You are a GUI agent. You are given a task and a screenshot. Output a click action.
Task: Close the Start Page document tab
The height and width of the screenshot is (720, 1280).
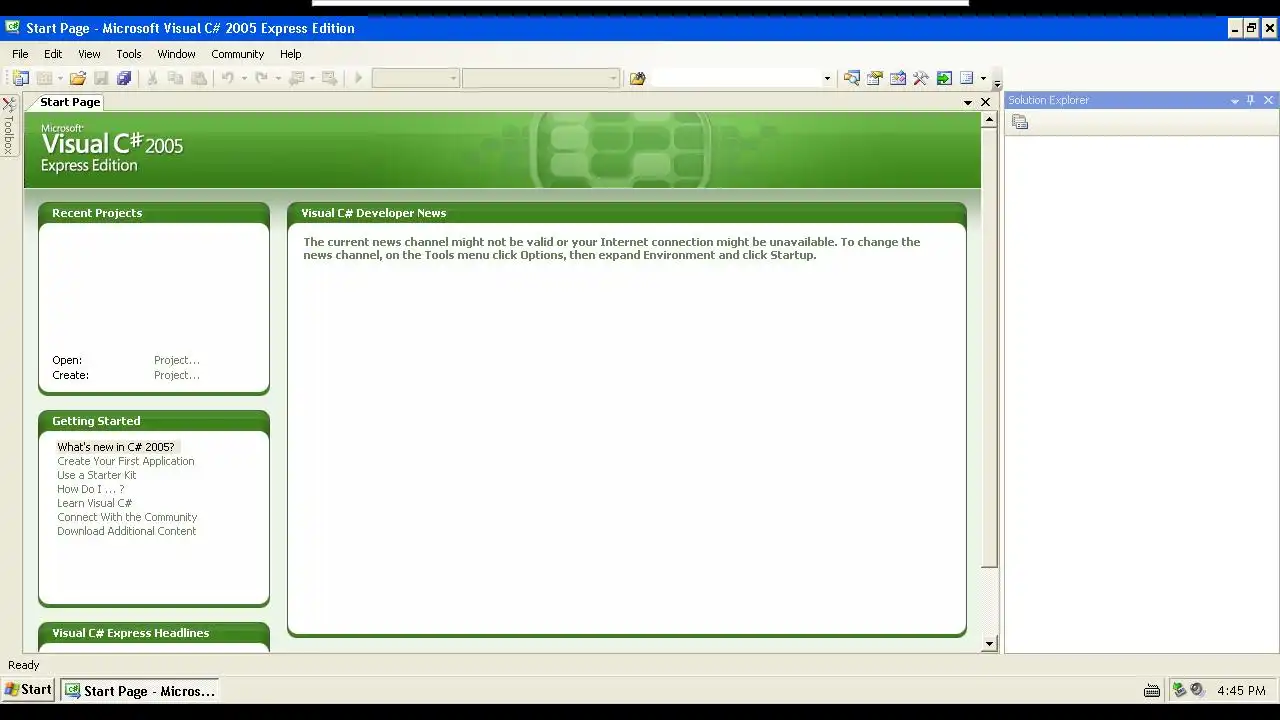coord(985,102)
